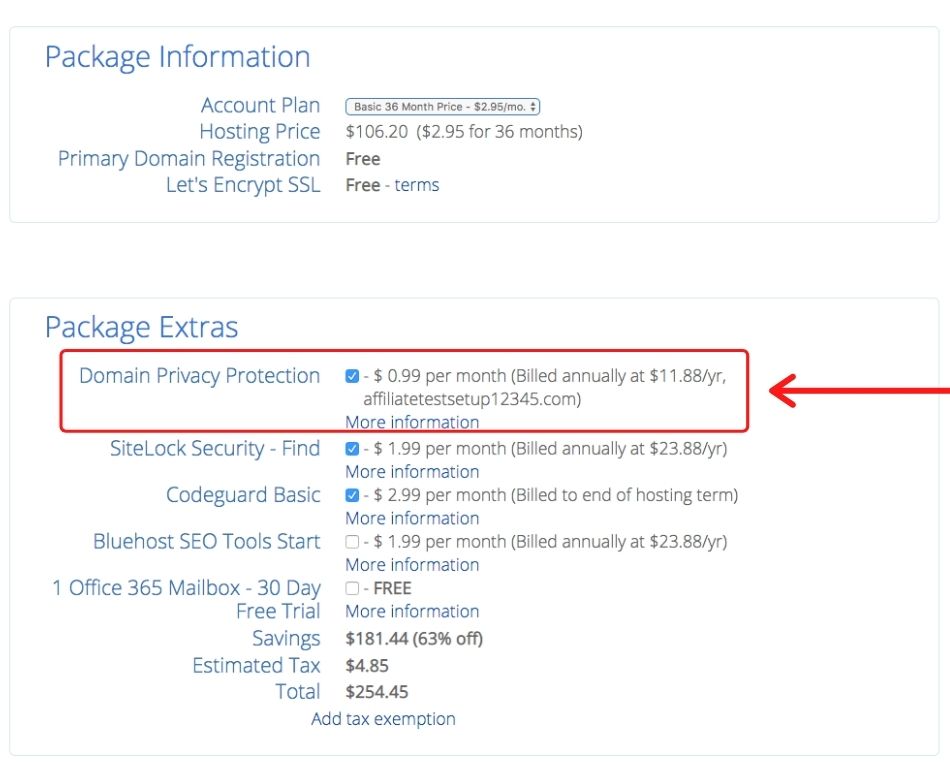950x773 pixels.
Task: Click the Package Extras heading
Action: pyautogui.click(x=142, y=328)
